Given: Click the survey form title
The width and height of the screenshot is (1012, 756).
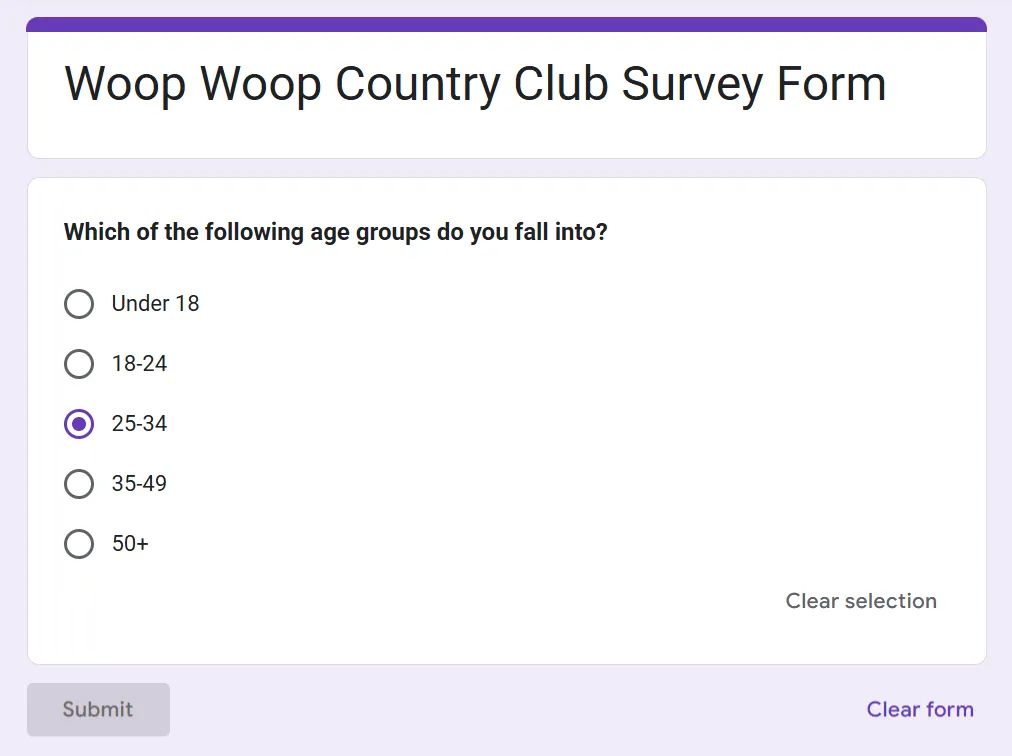Looking at the screenshot, I should (x=474, y=84).
